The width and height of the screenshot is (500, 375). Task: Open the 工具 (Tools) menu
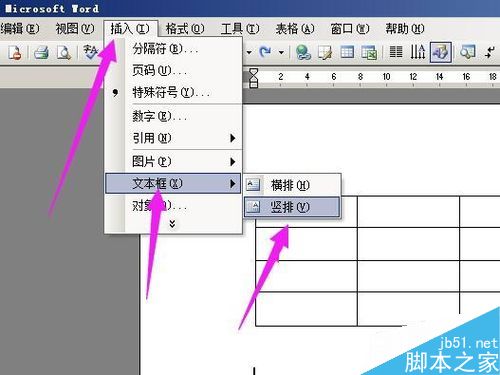240,29
